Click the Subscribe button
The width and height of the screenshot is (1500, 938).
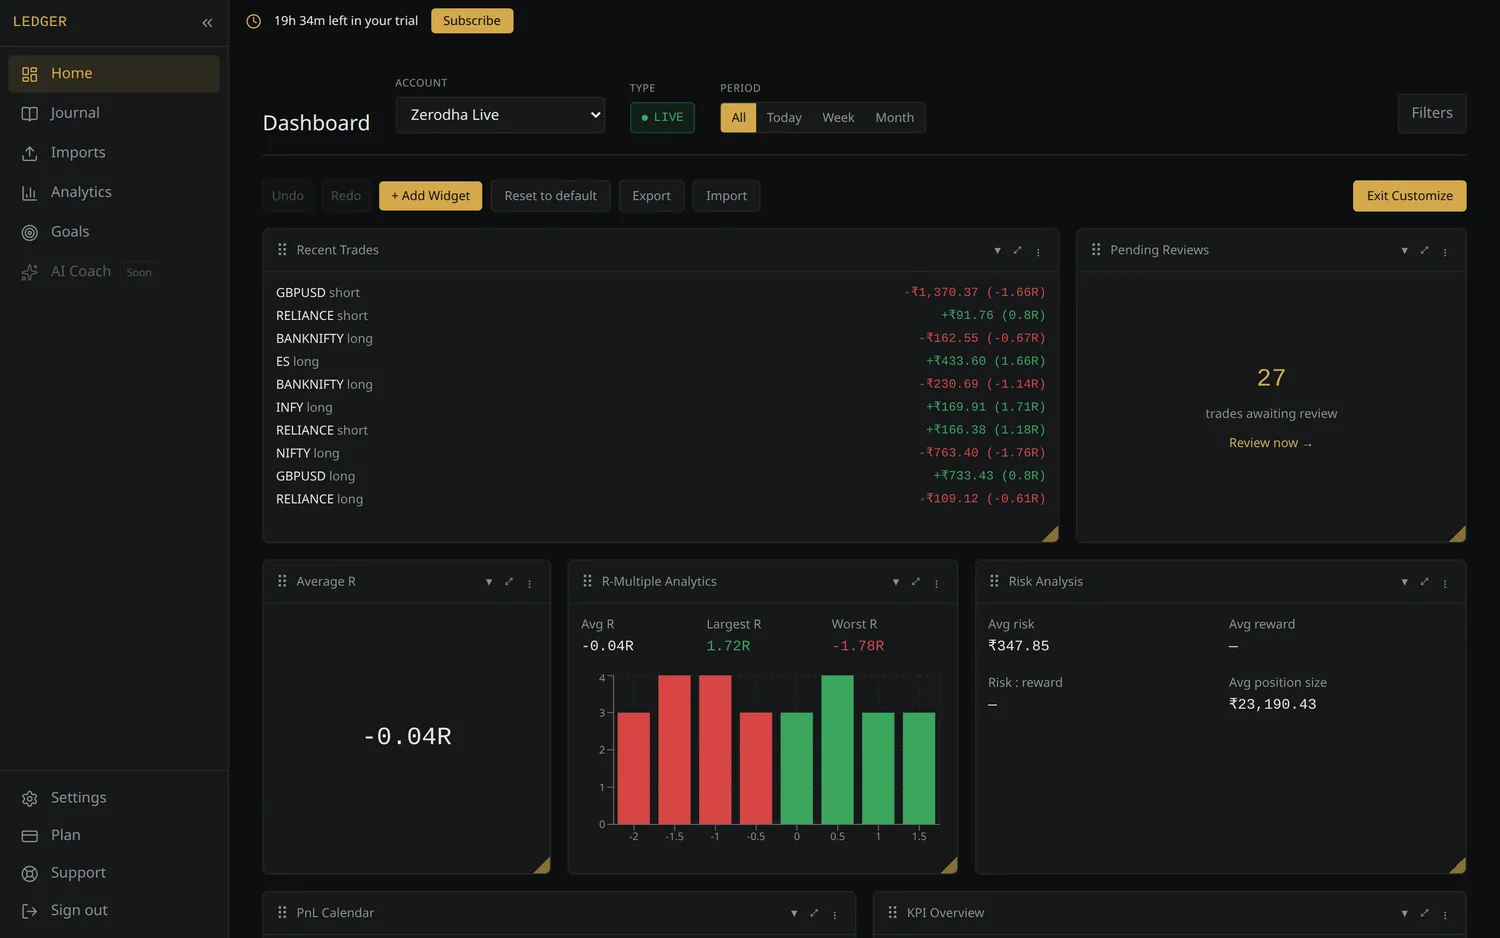click(472, 21)
